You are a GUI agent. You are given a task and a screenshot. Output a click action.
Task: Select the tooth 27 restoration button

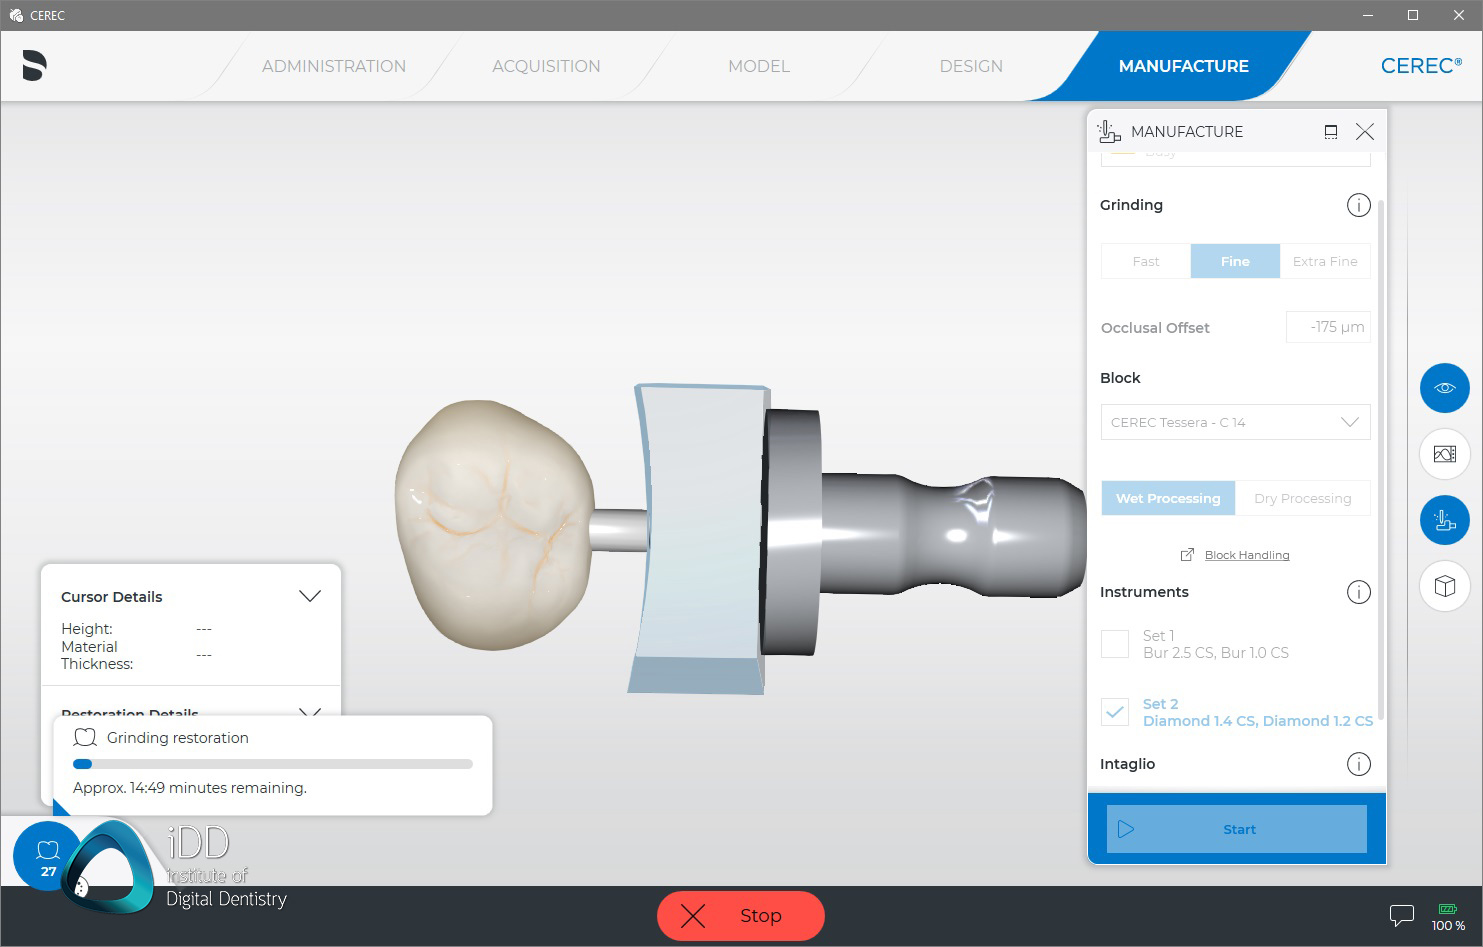click(47, 857)
